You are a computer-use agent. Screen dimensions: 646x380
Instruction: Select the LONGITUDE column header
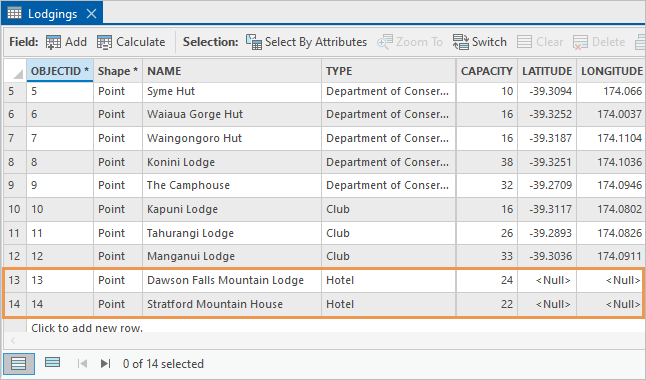tap(611, 71)
